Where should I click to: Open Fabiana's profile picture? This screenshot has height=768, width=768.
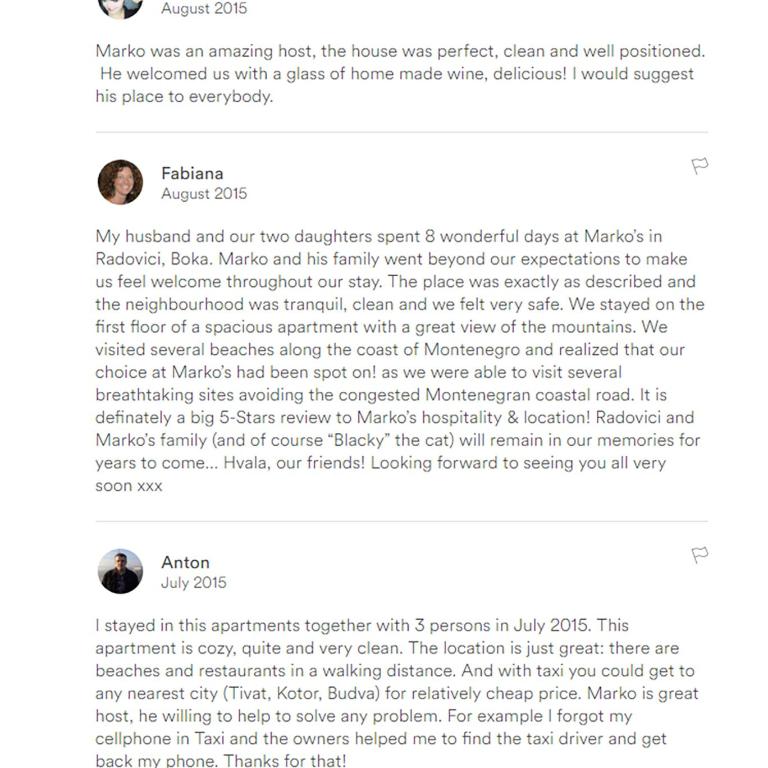[x=120, y=182]
